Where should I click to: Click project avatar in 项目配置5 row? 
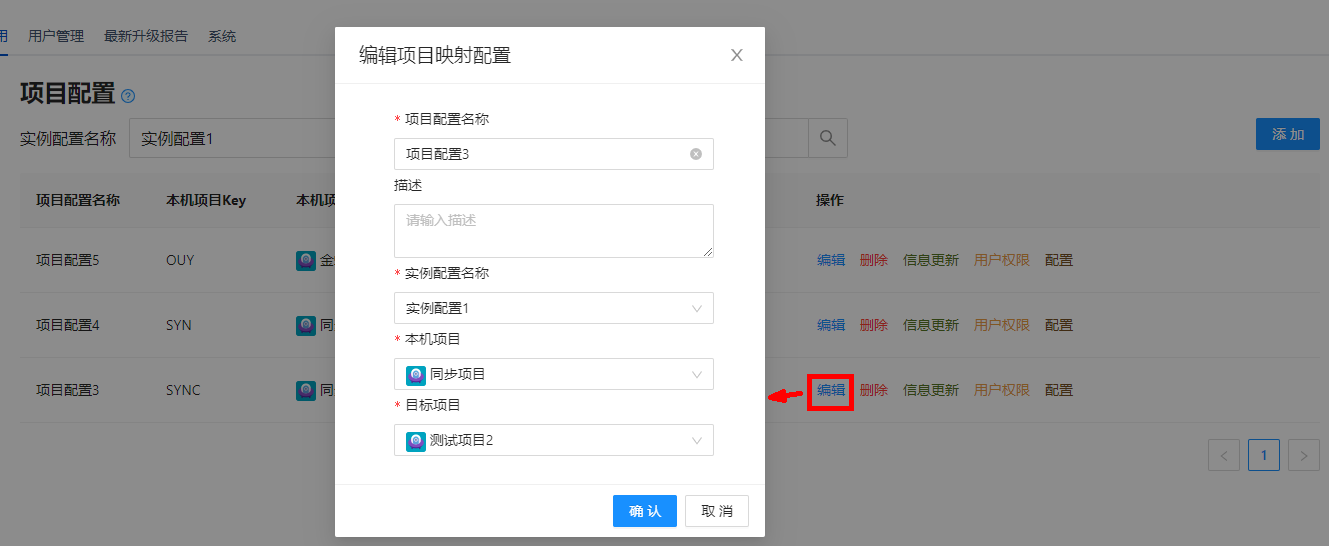click(x=306, y=260)
